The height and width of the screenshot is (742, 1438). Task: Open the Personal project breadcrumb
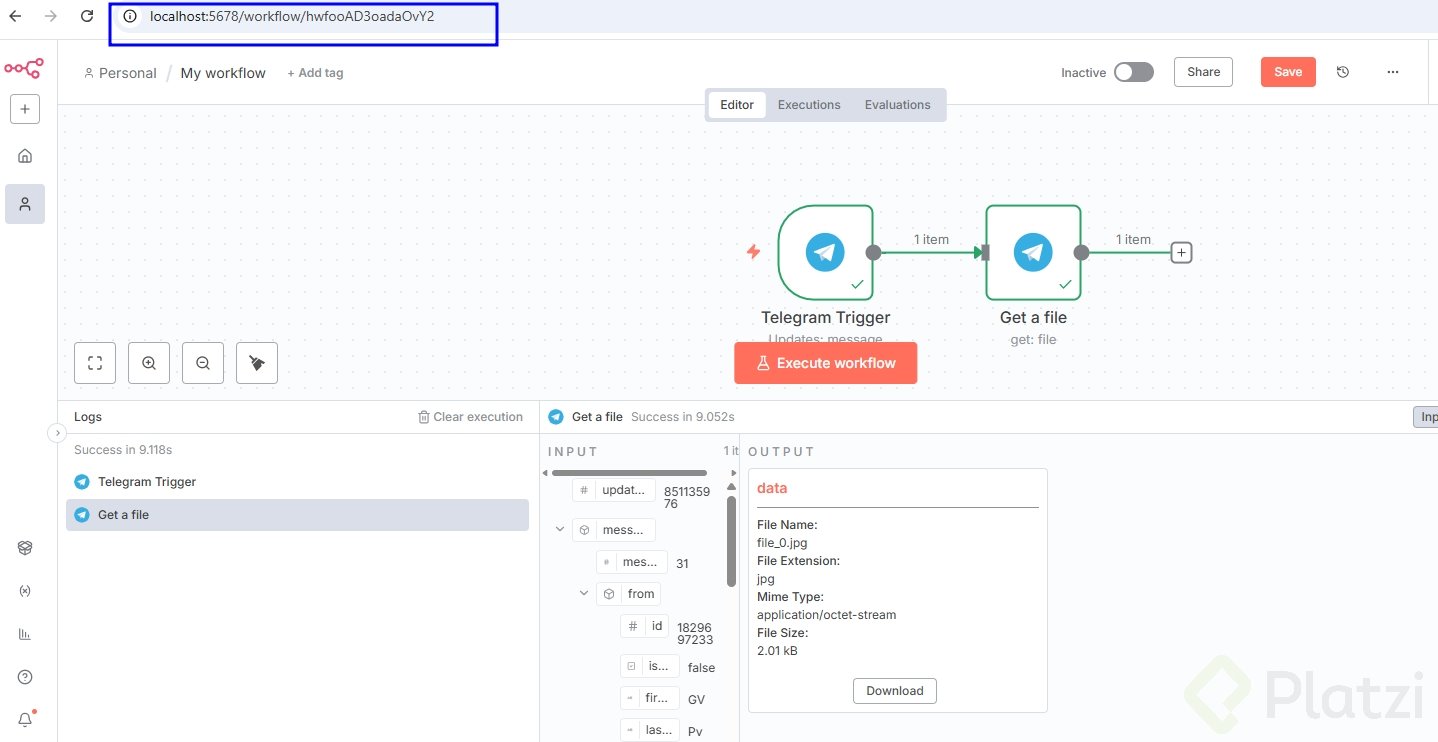coord(120,73)
